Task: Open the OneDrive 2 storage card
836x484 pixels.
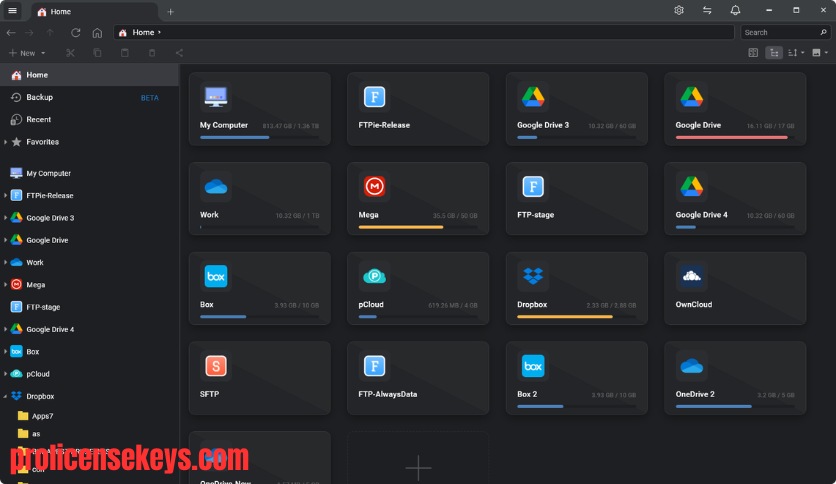Action: pos(735,378)
